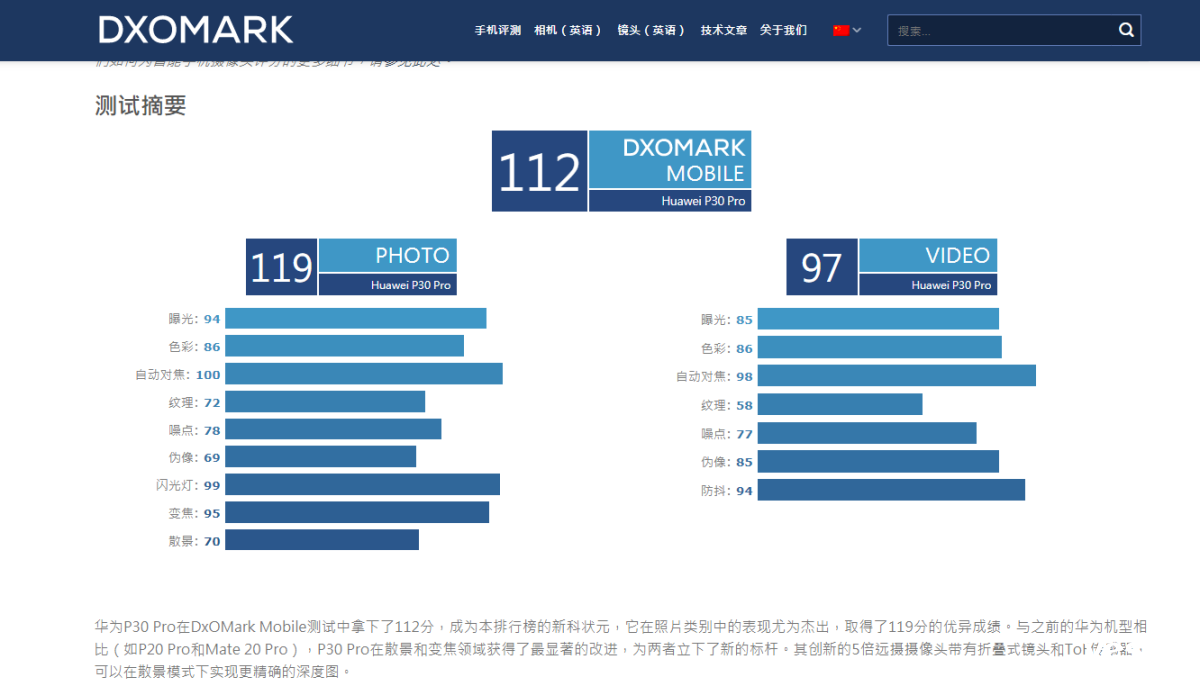Click Huawei P30 Pro under PHOTO
The width and height of the screenshot is (1200, 695).
coord(388,285)
